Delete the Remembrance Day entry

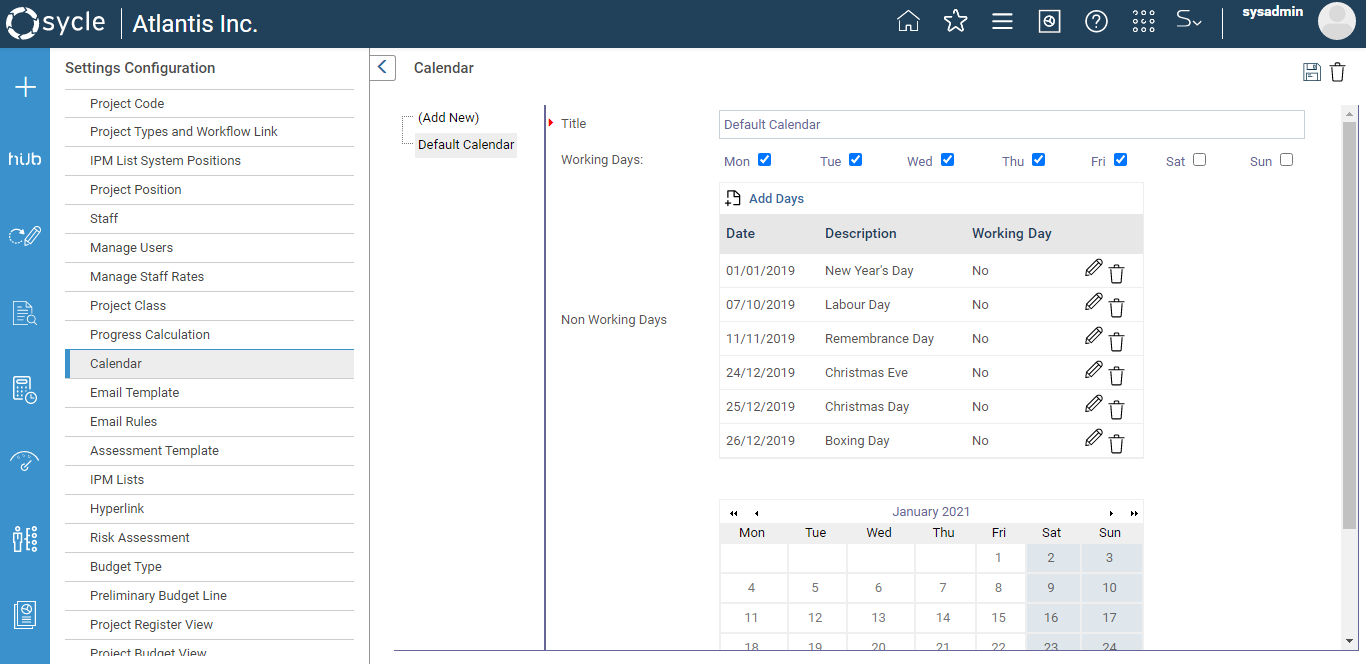tap(1117, 341)
